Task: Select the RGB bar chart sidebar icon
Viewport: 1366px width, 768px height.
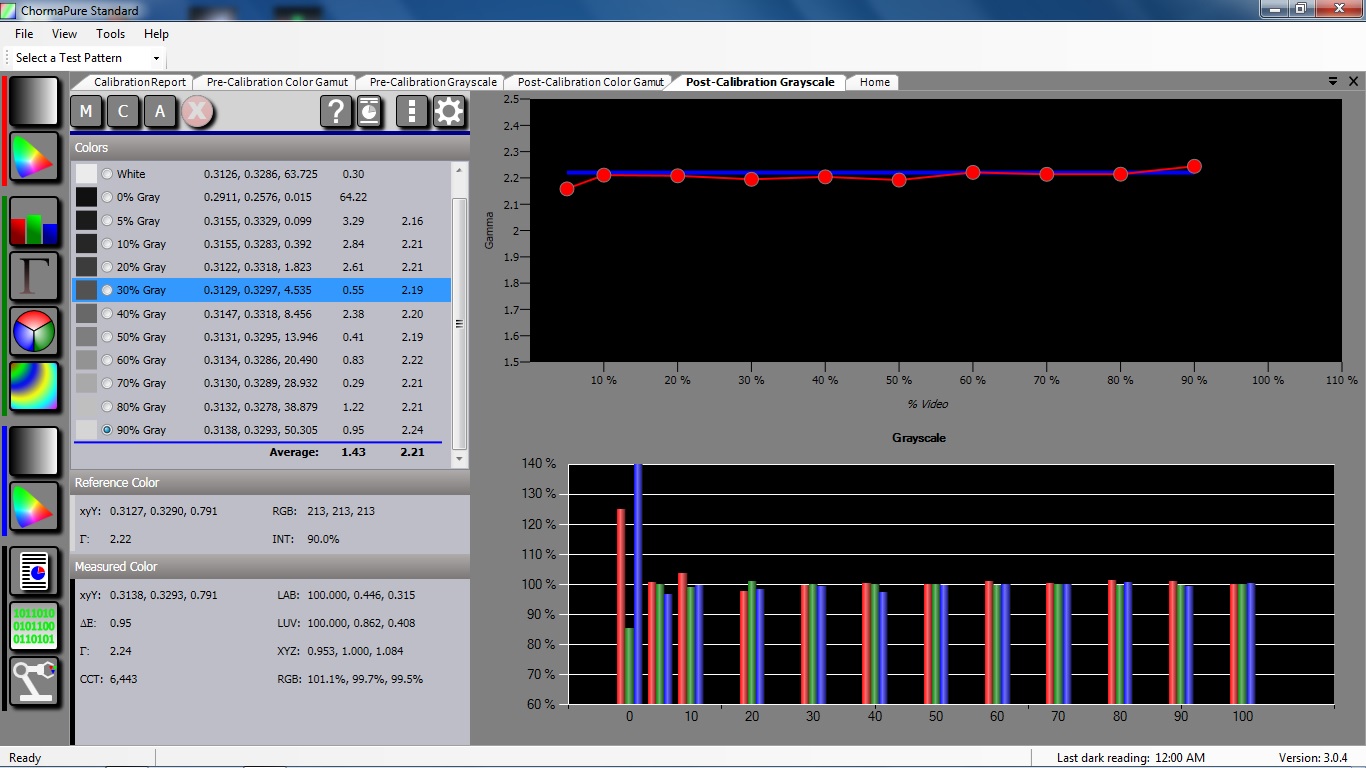Action: click(33, 222)
